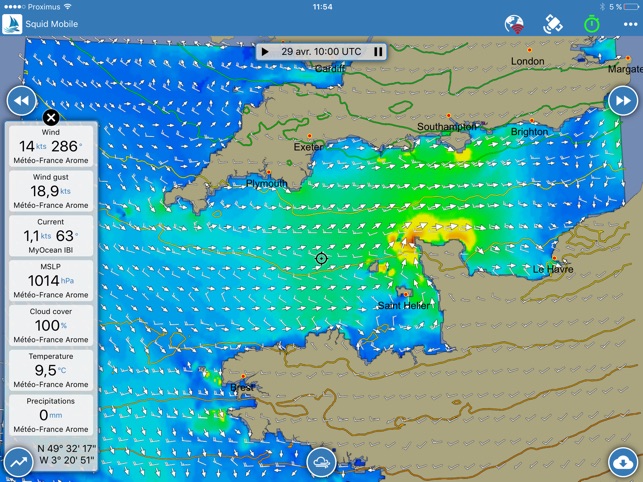This screenshot has width=643, height=482.
Task: Tap the Le Havre city label
Action: (553, 269)
